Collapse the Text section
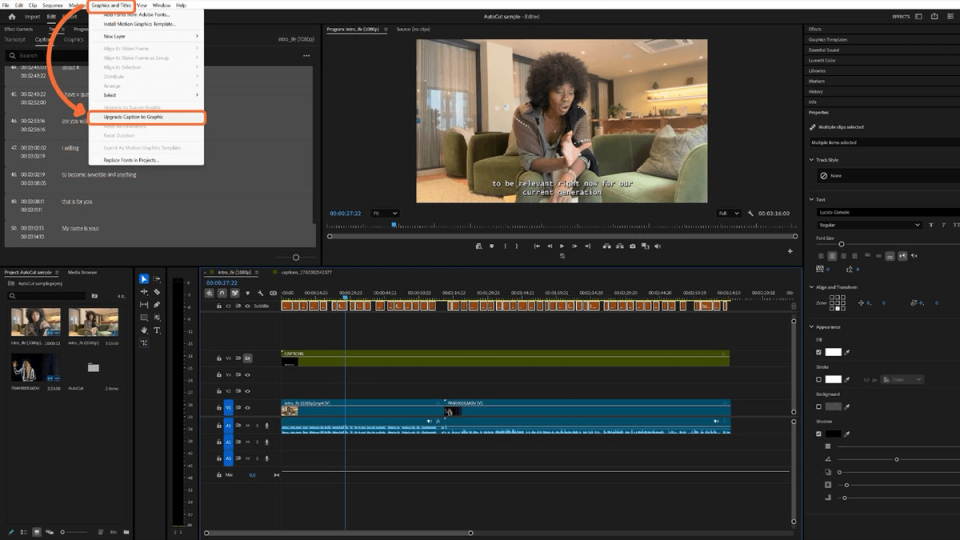960x540 pixels. click(812, 200)
